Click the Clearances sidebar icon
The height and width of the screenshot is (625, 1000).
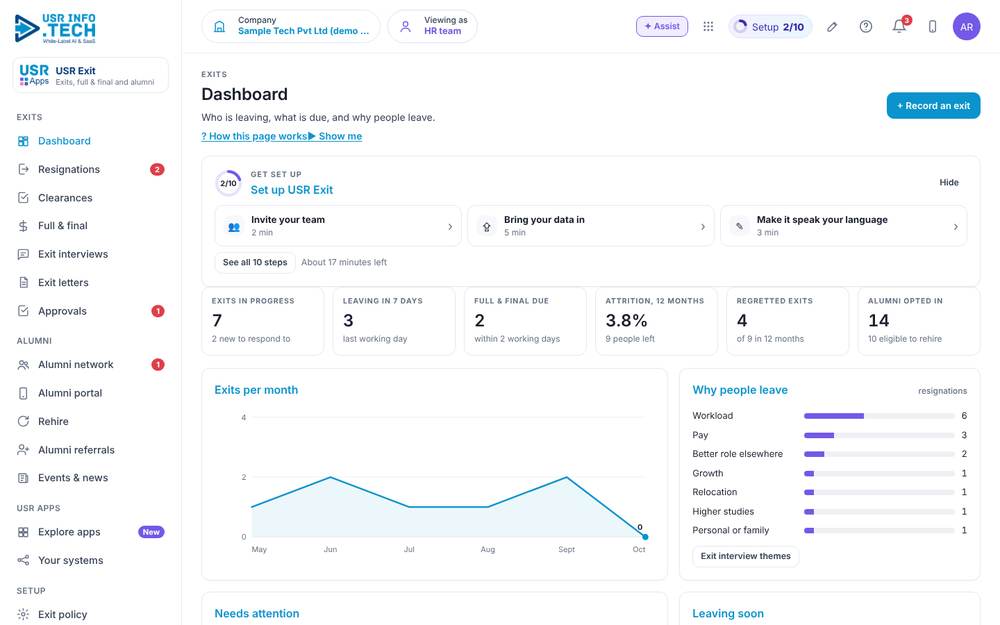(x=24, y=198)
